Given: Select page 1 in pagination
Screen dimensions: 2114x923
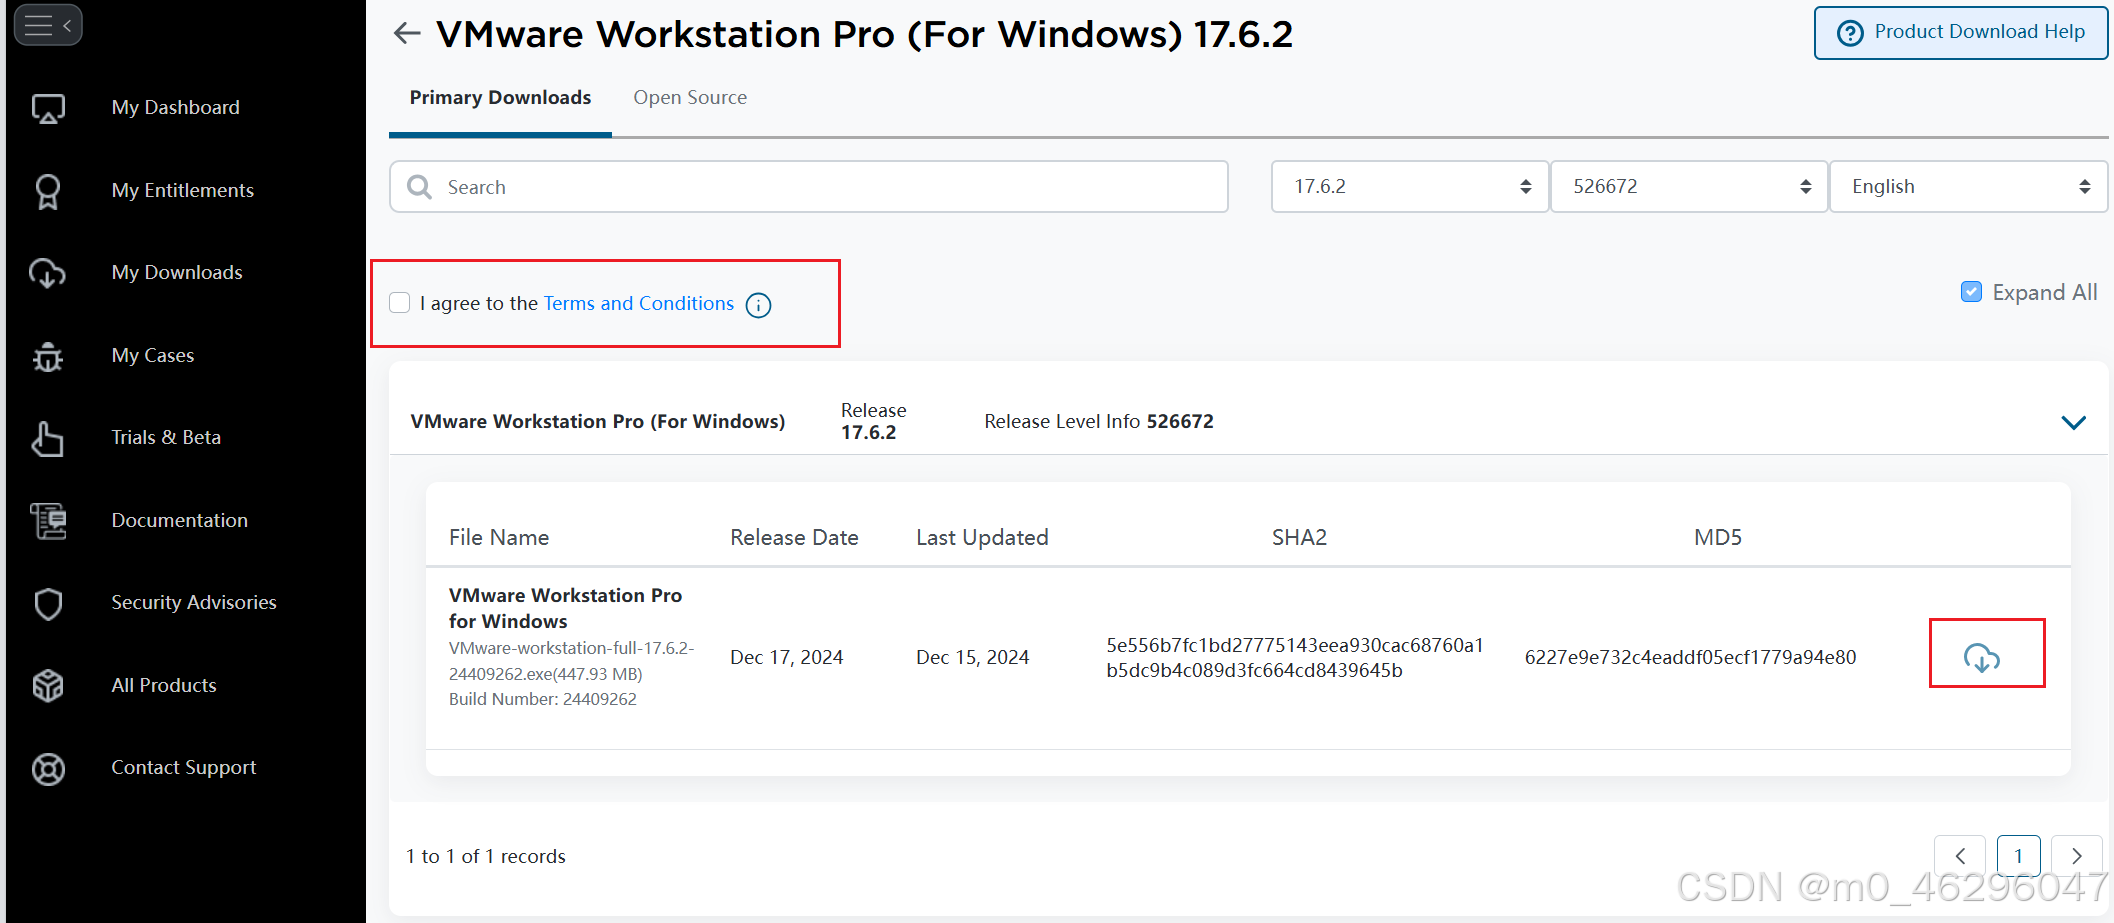Looking at the screenshot, I should 2019,856.
